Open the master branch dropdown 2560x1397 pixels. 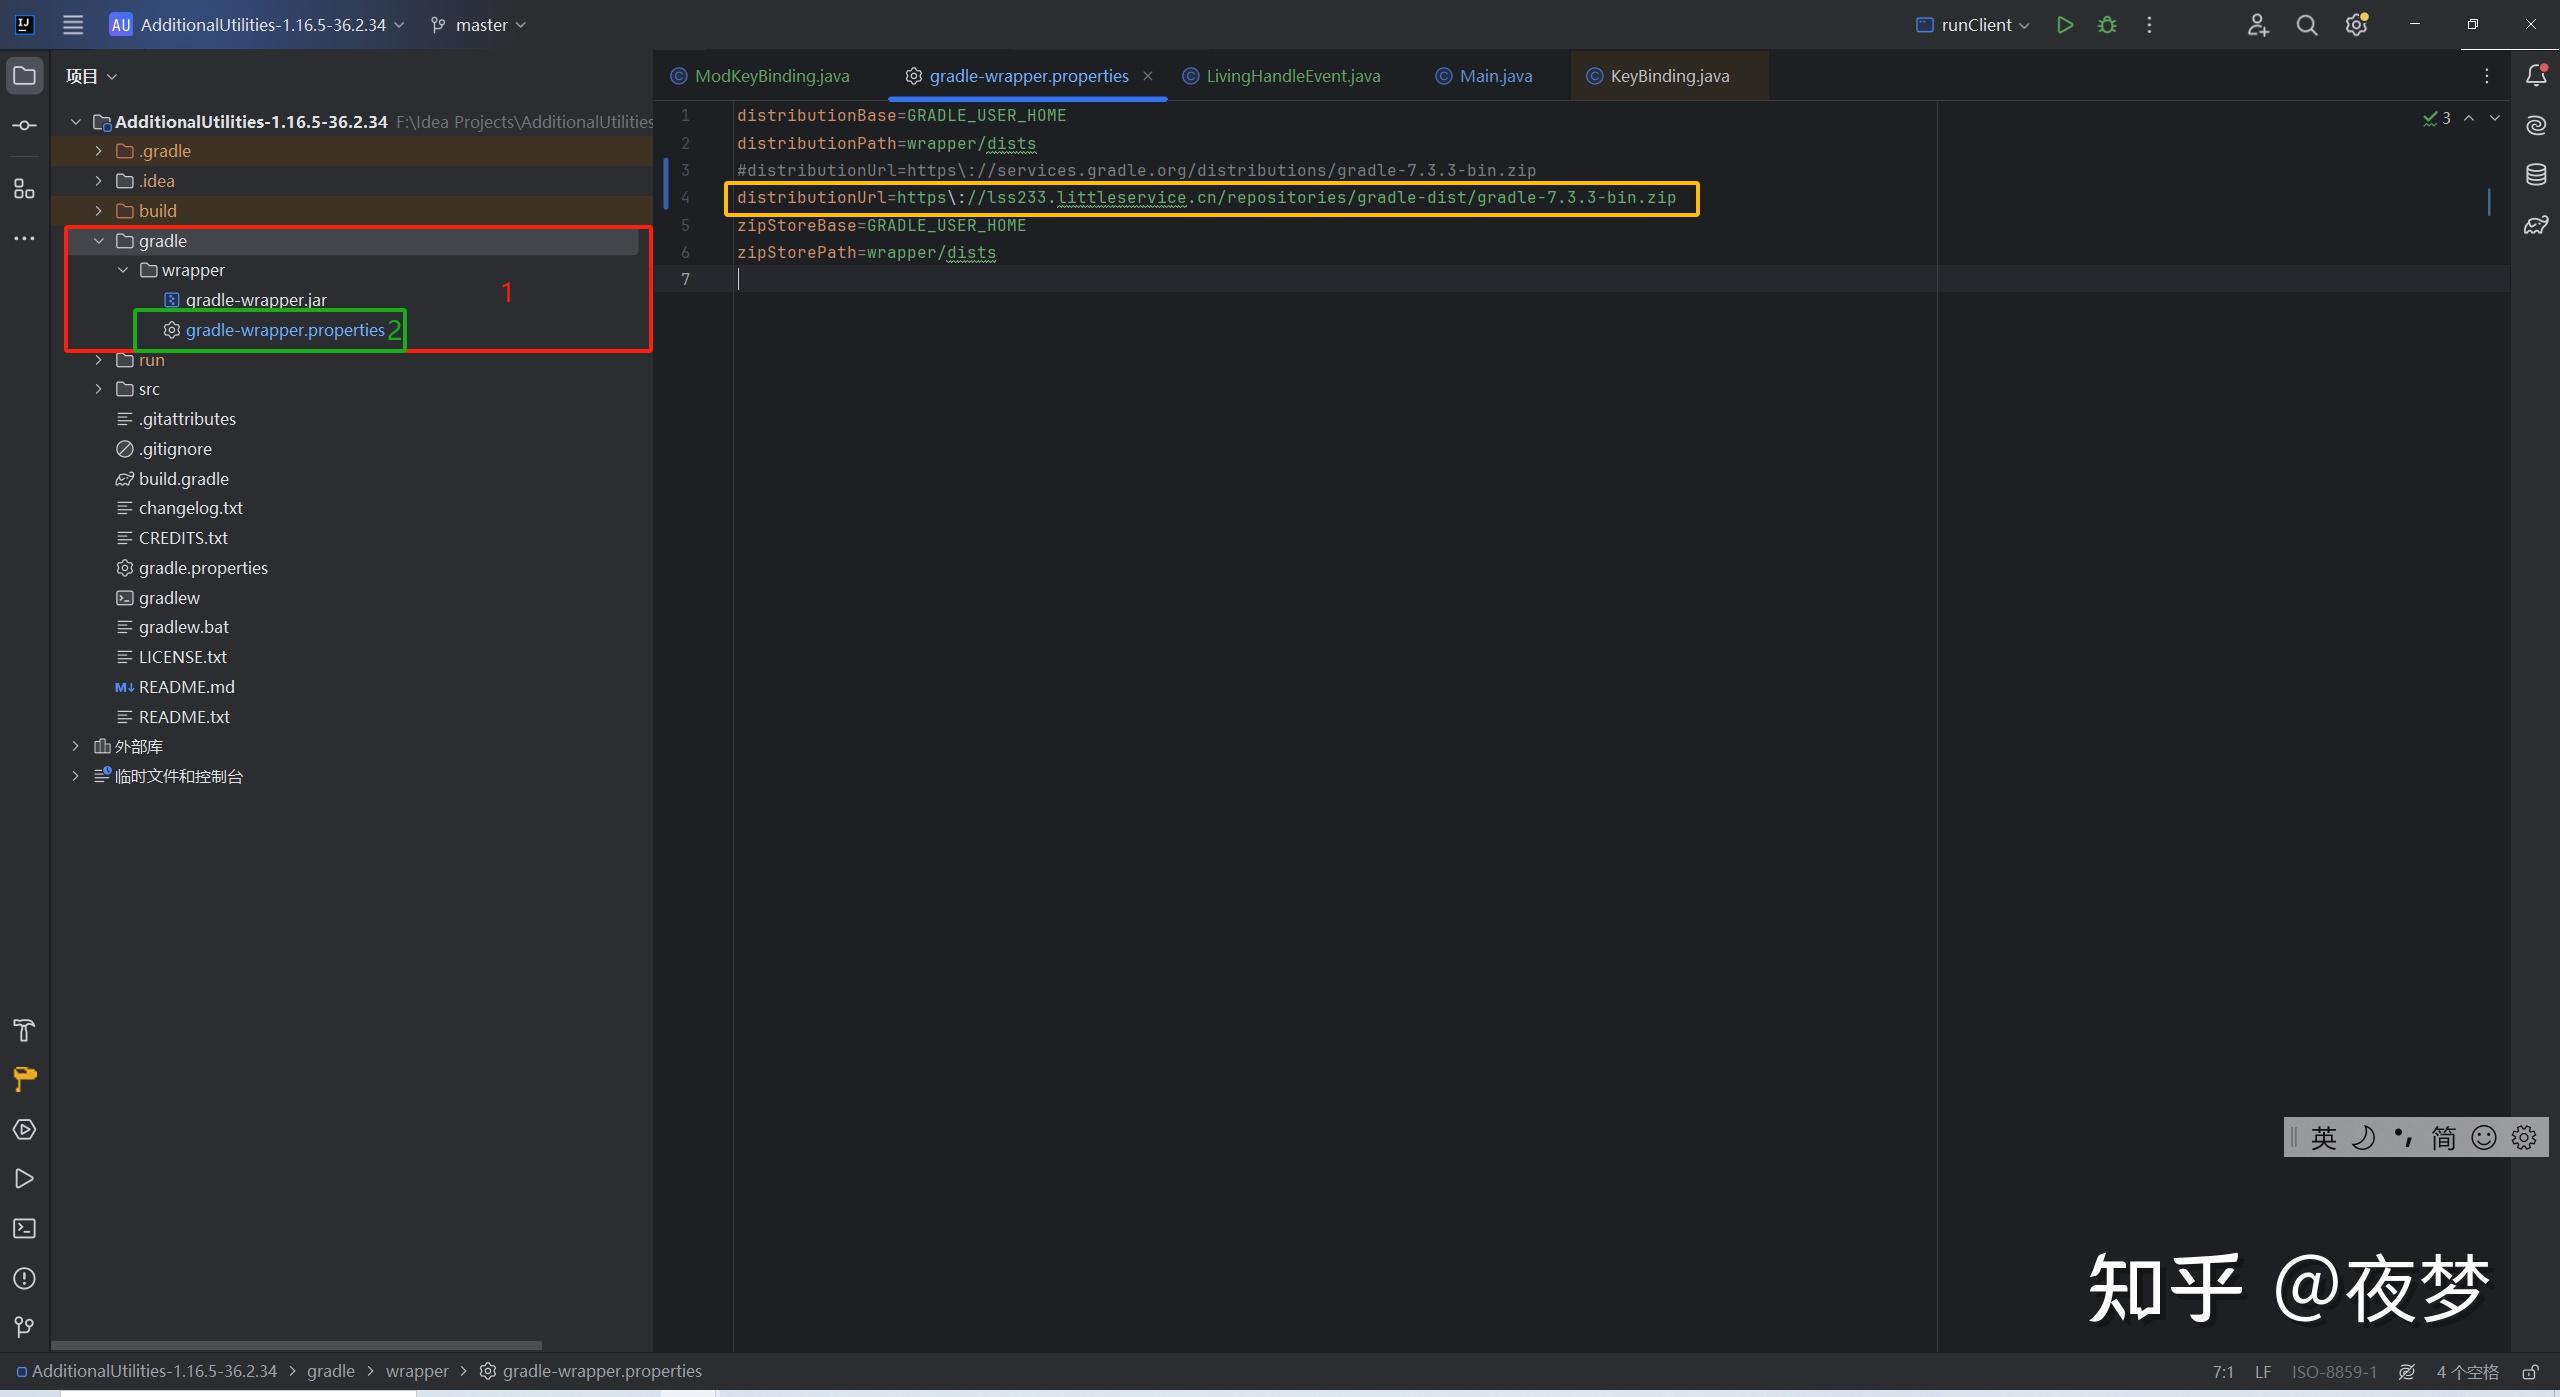coord(478,25)
